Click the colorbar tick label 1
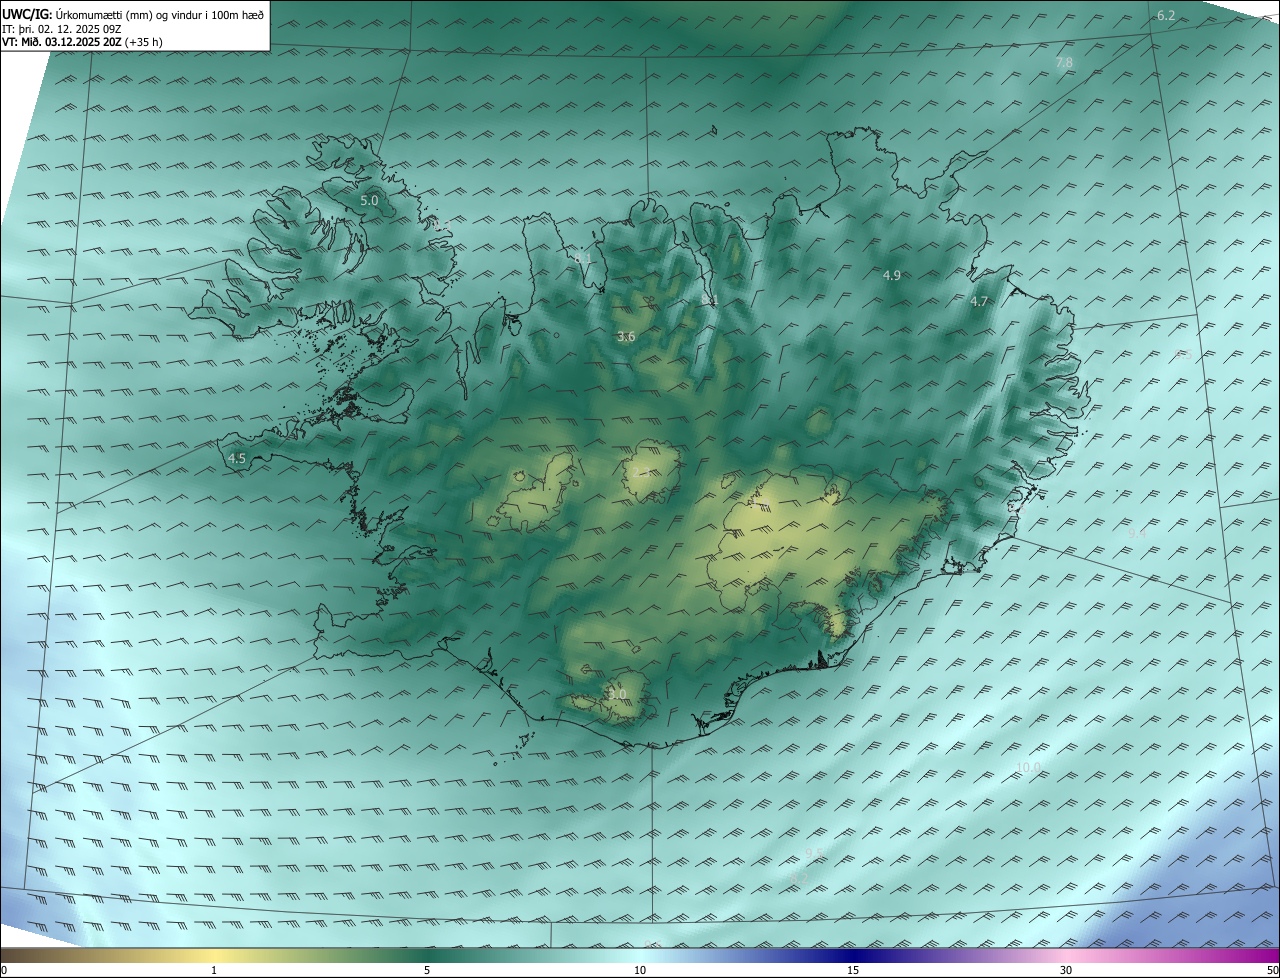Image resolution: width=1280 pixels, height=978 pixels. [x=214, y=971]
